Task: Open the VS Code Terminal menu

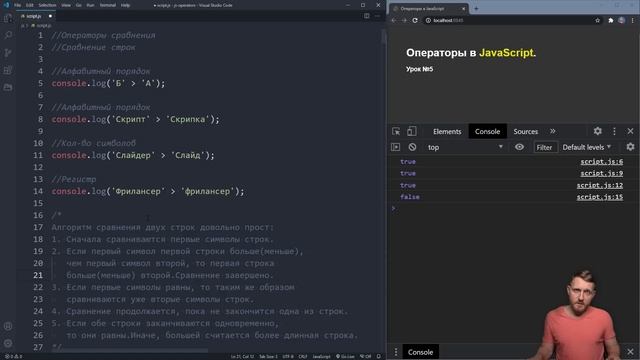Action: coord(108,5)
